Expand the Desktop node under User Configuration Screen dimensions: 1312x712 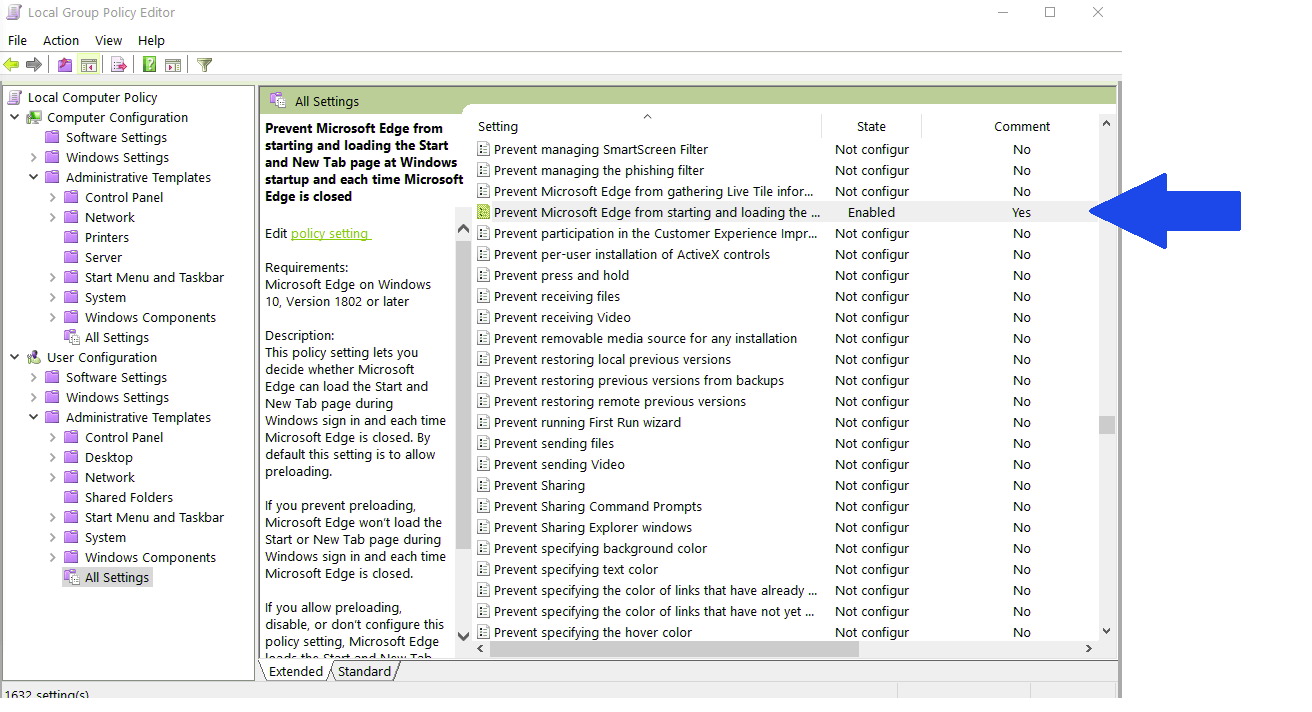click(53, 457)
